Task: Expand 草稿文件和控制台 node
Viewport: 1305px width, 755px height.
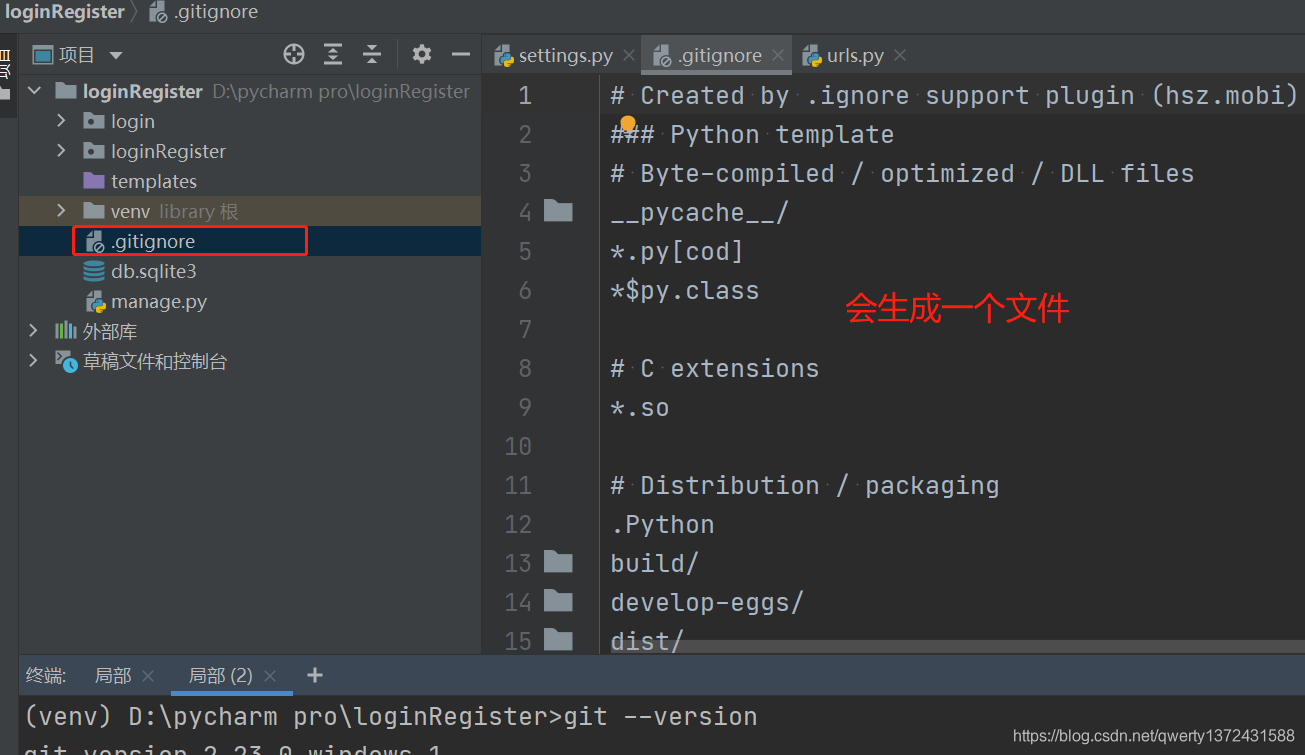Action: [33, 361]
